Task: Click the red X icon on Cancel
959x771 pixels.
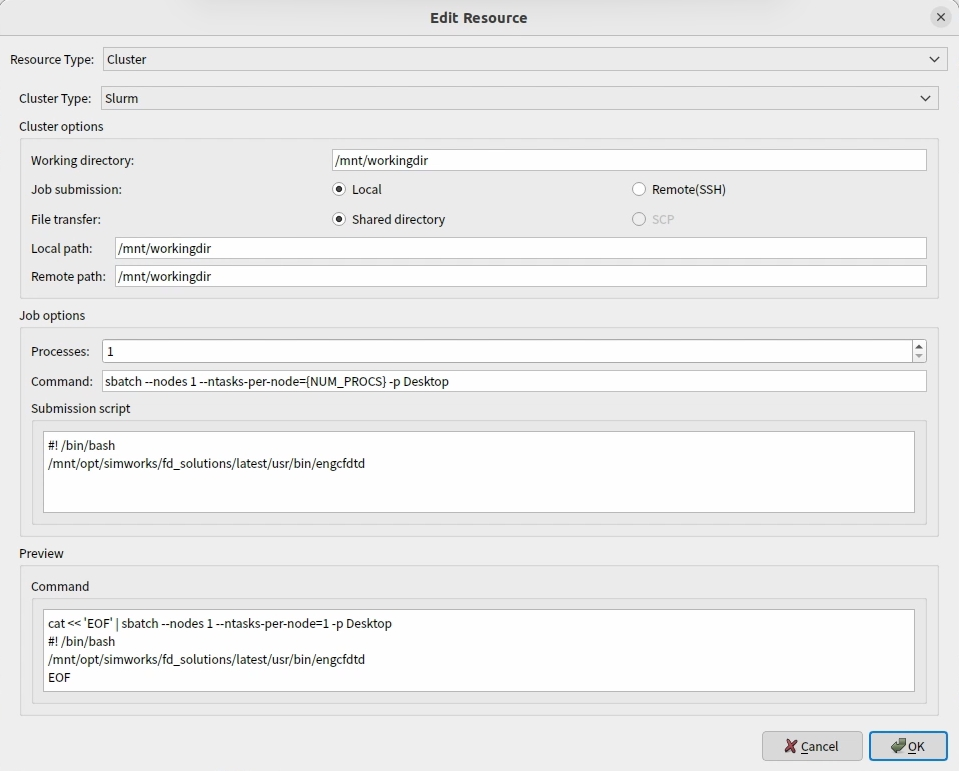Action: point(791,746)
